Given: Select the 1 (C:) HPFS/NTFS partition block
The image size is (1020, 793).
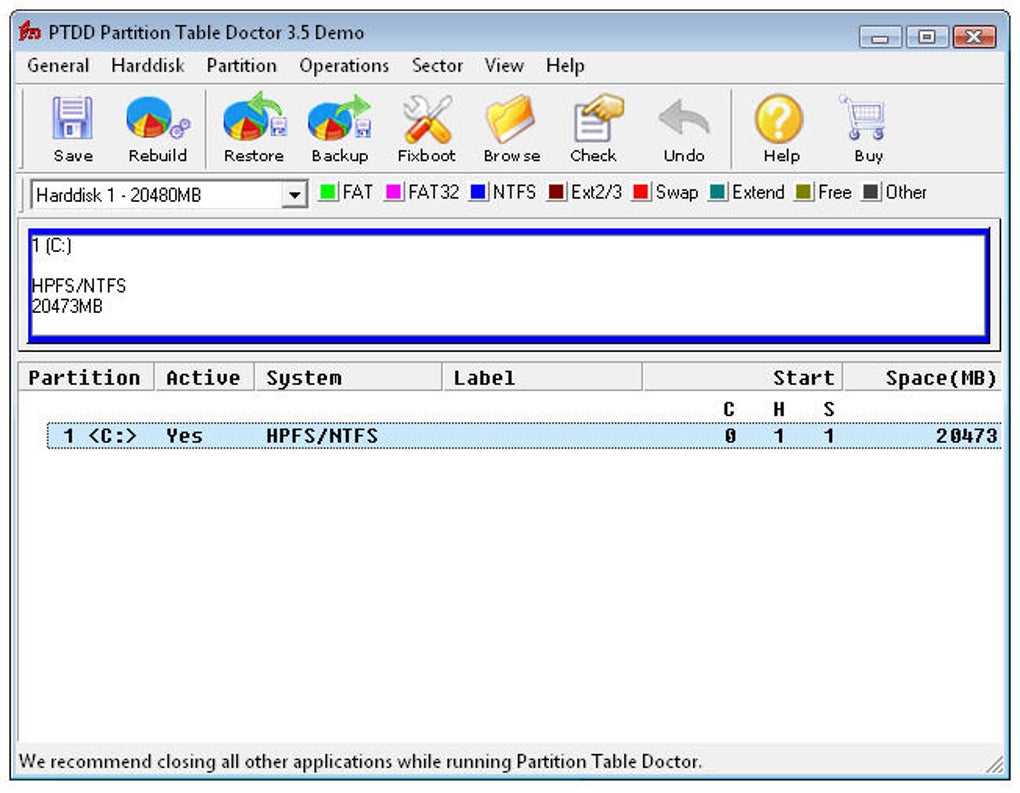Looking at the screenshot, I should coord(509,286).
